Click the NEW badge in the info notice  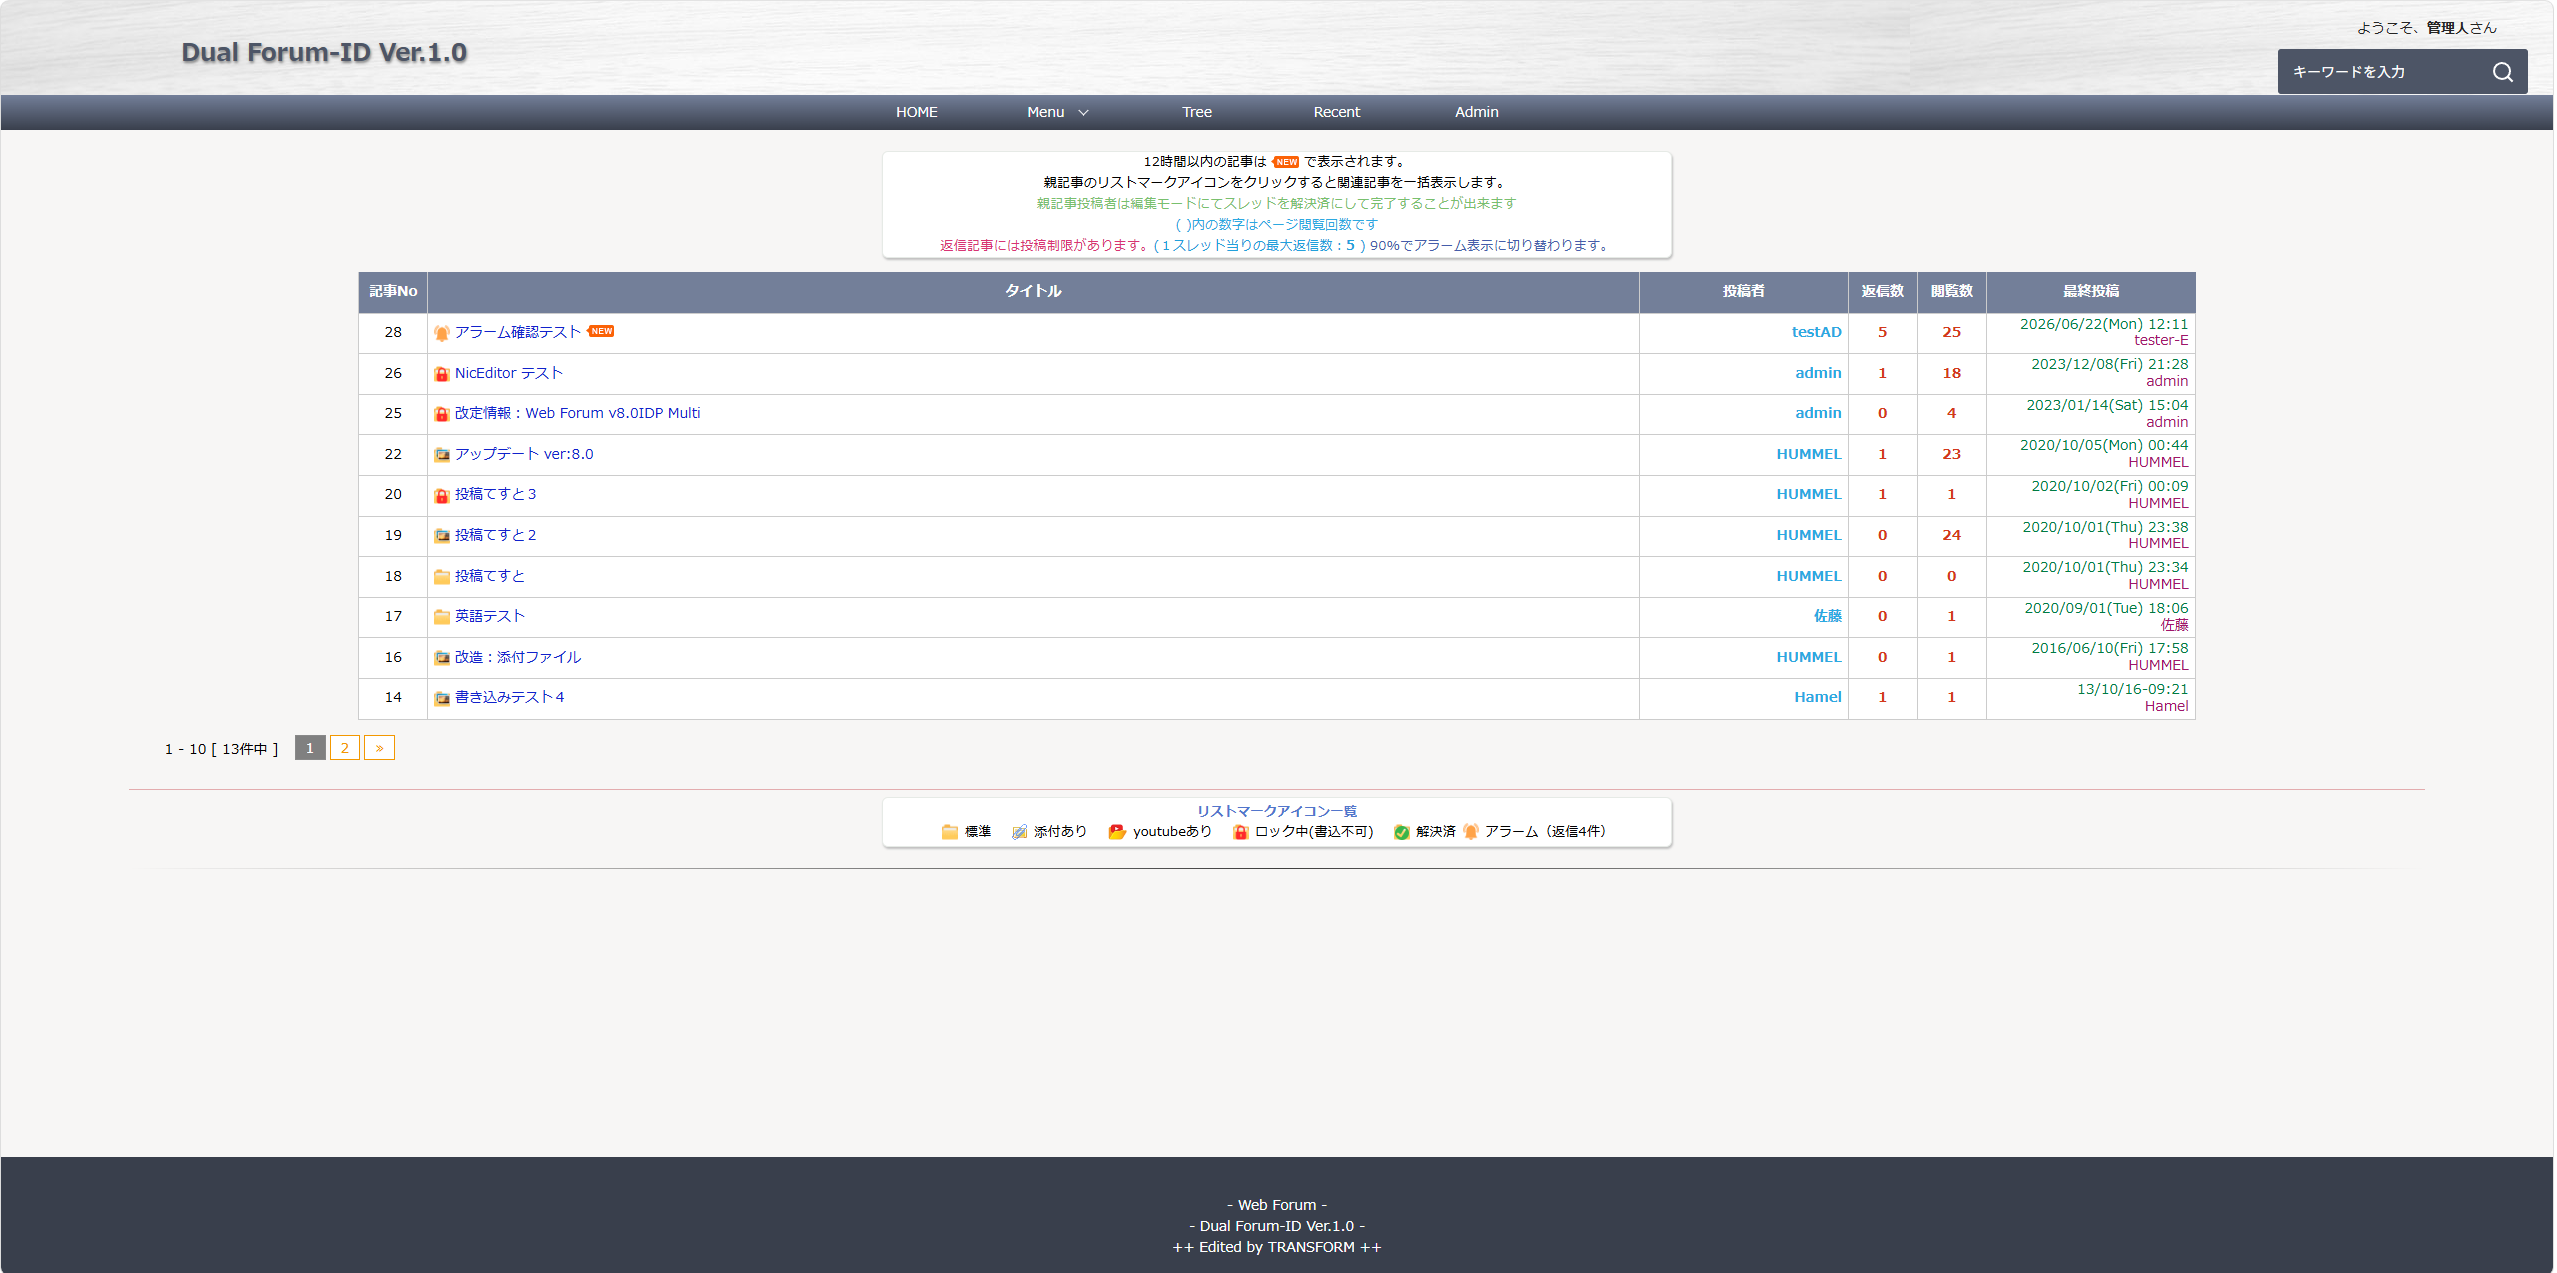pyautogui.click(x=1286, y=162)
